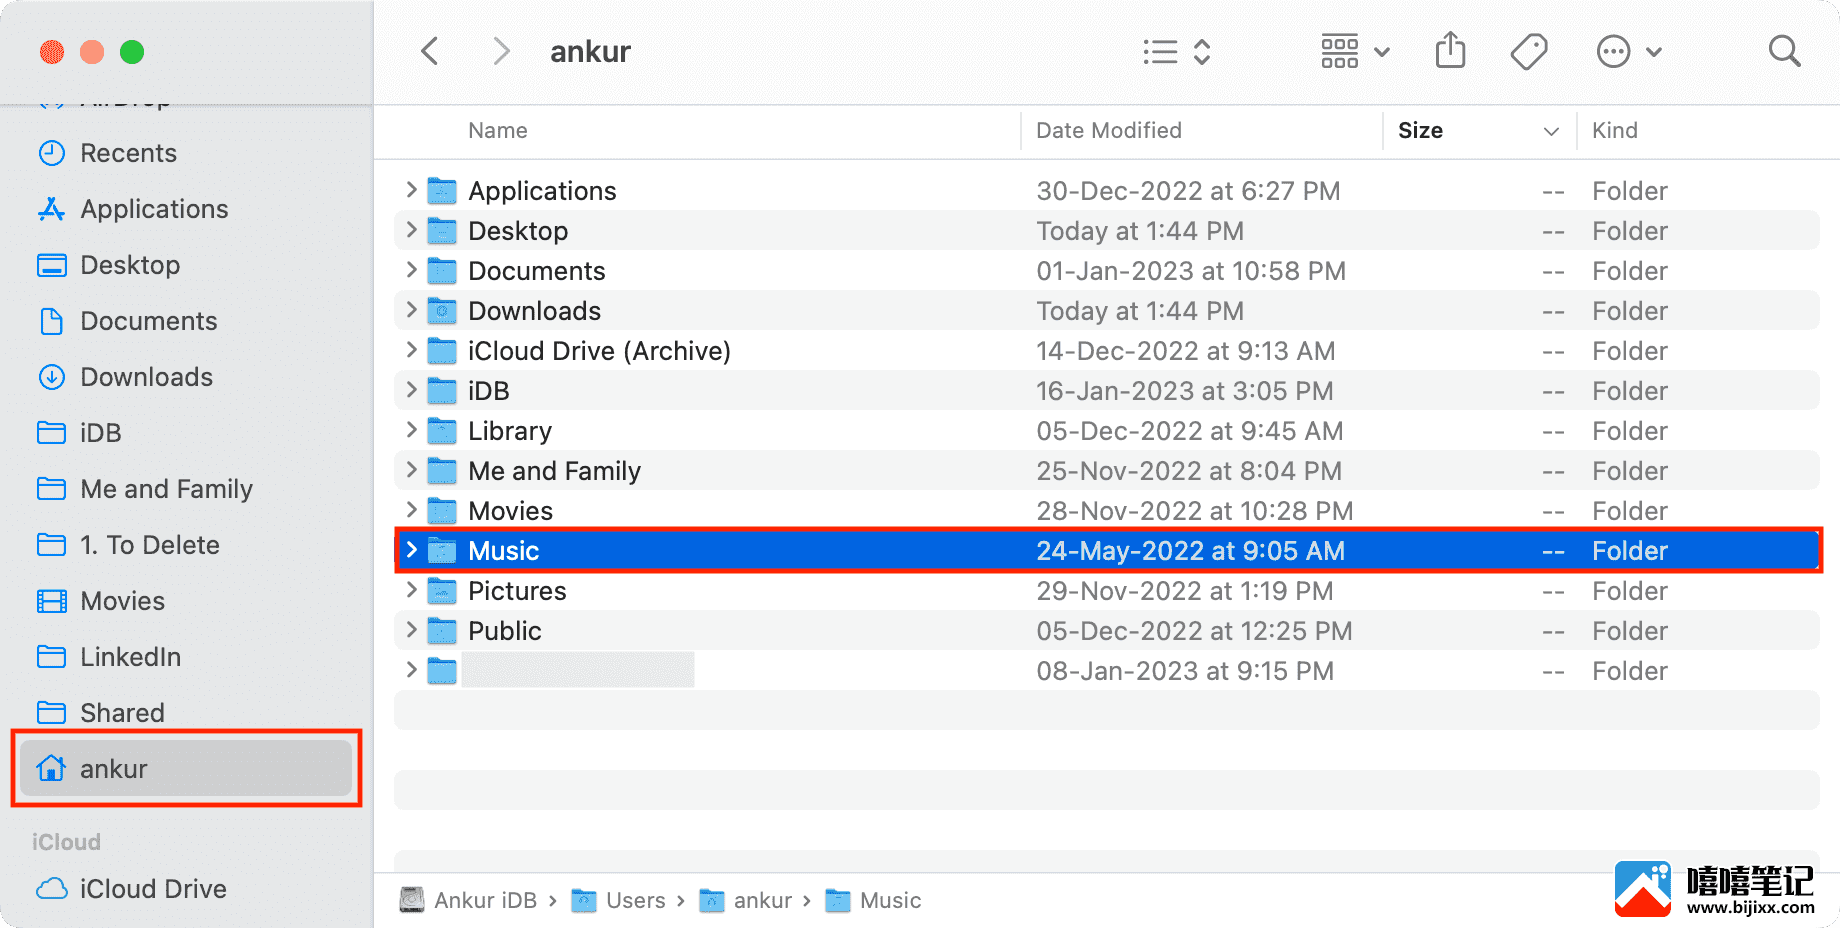Select the iCloud Drive (Archive) folder icon
Screen dimensions: 1840x928
[x=442, y=351]
